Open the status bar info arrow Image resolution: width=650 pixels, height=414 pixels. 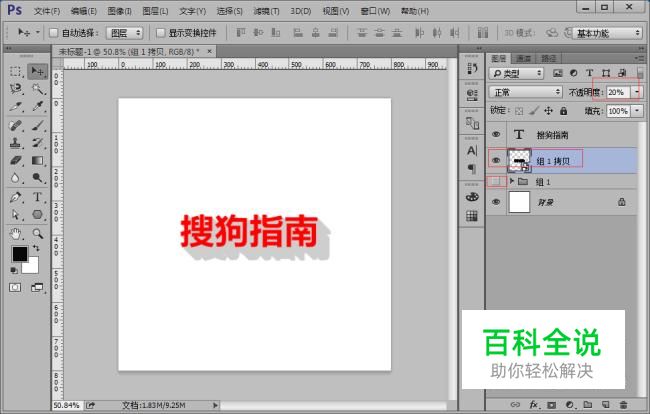tap(215, 405)
